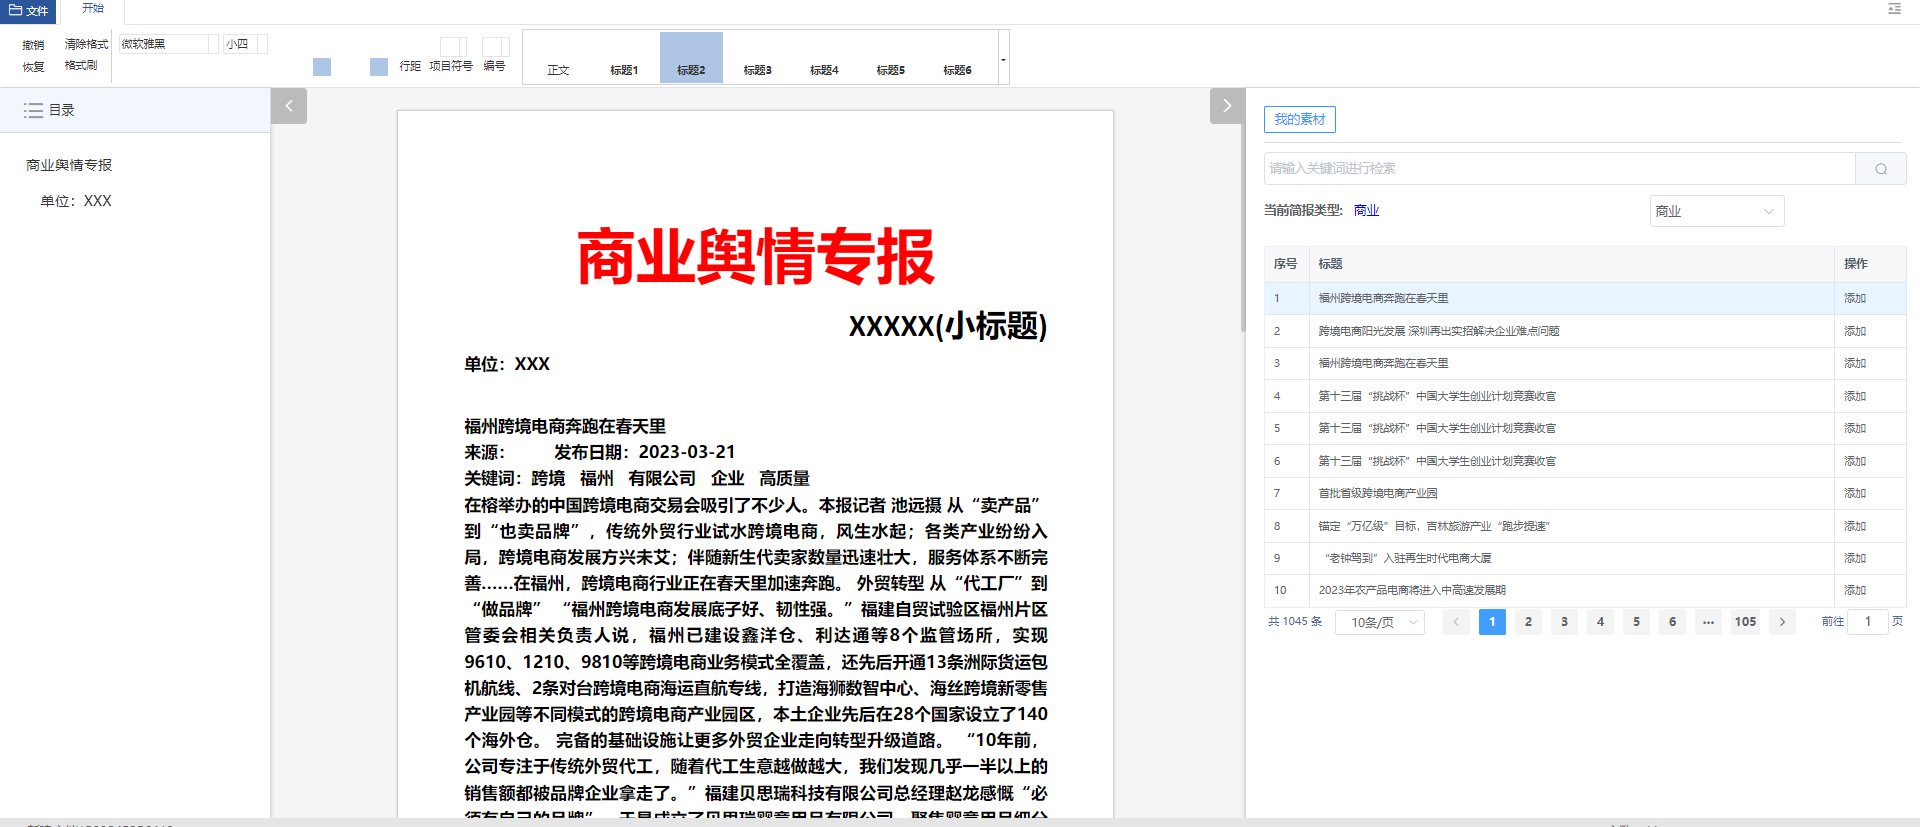Go to page 6
1920x827 pixels.
point(1672,622)
